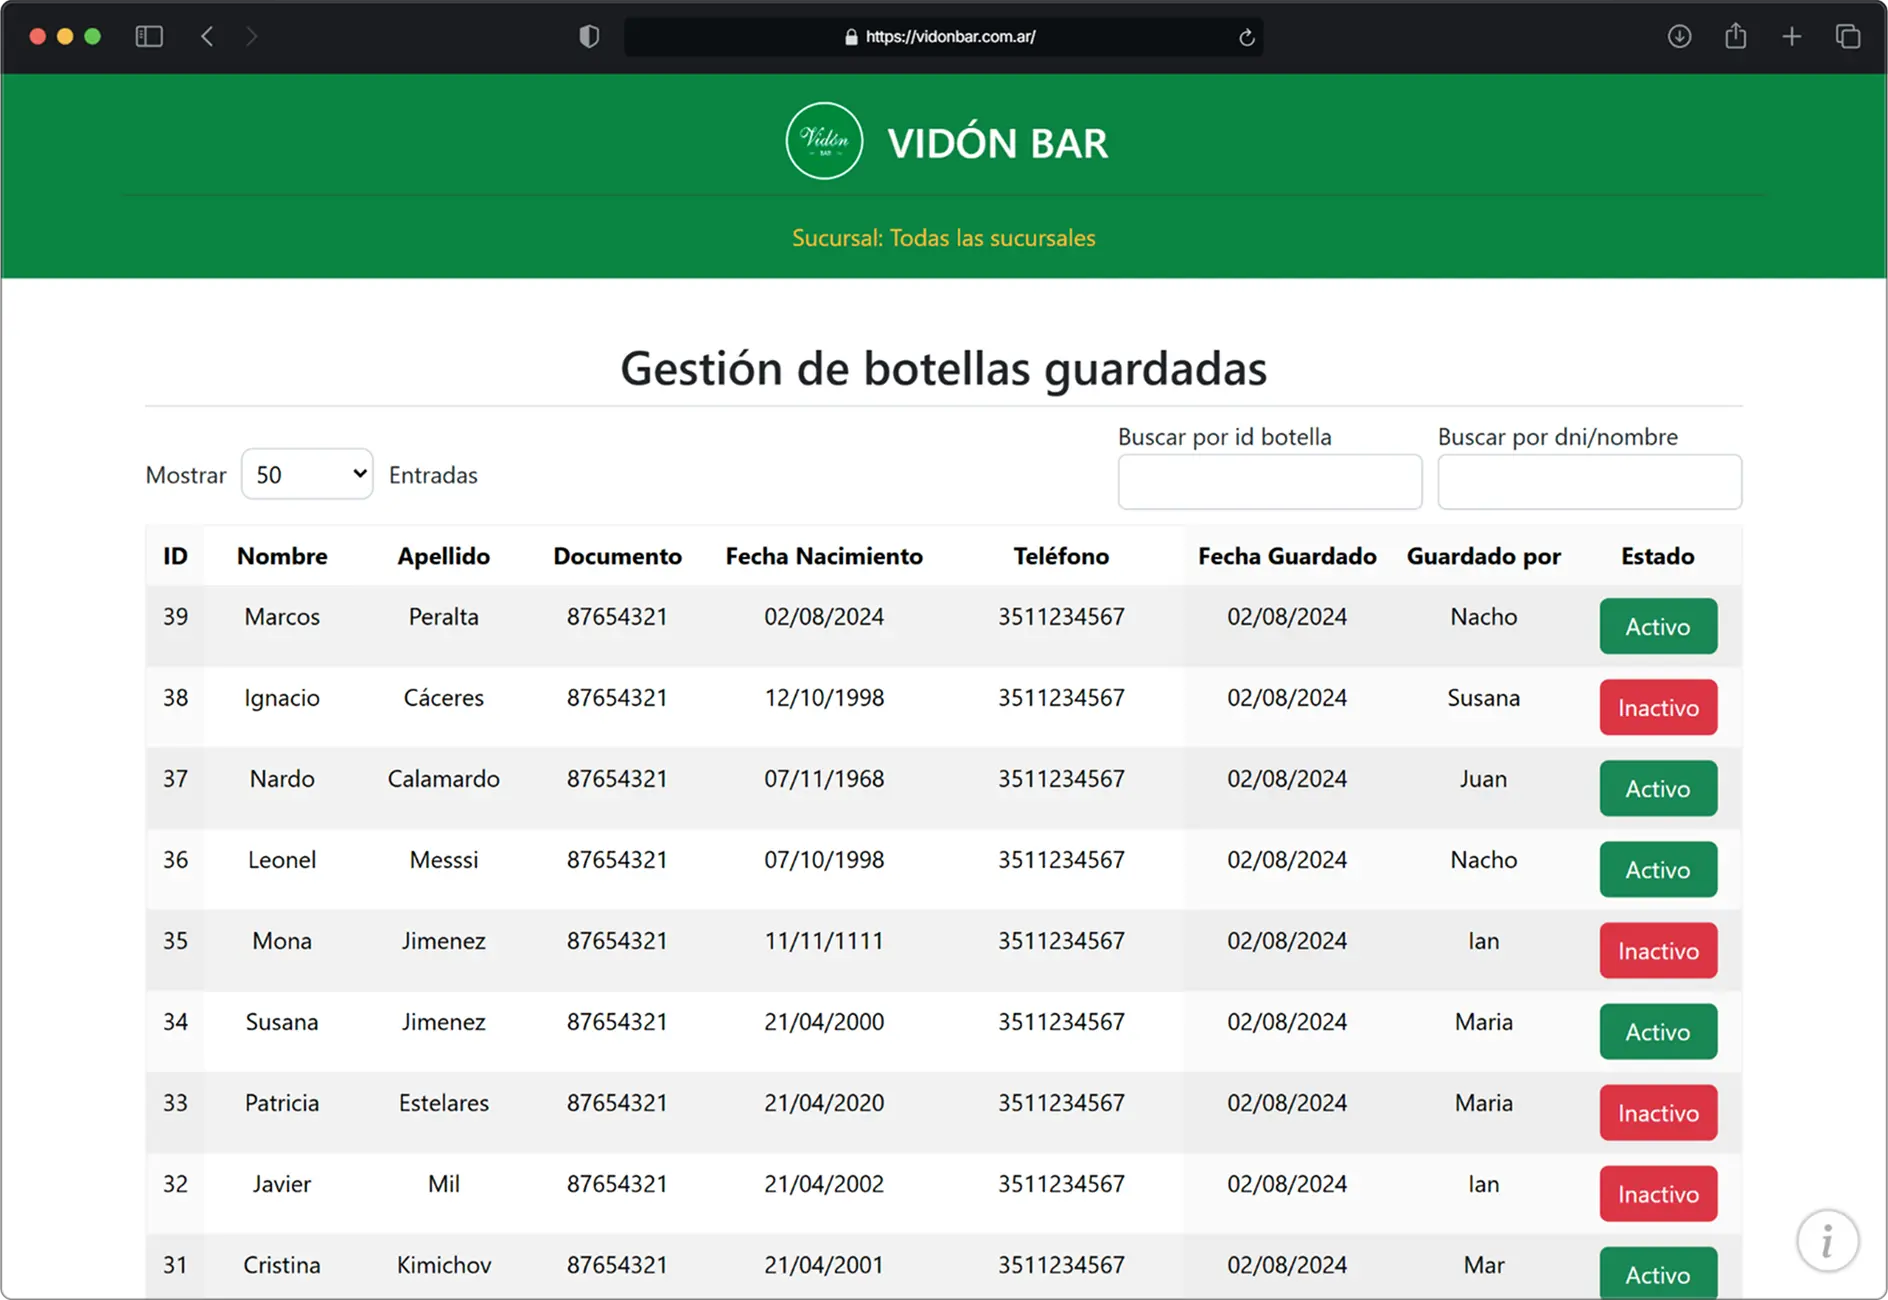
Task: Open the browser sidebar toggle
Action: point(148,36)
